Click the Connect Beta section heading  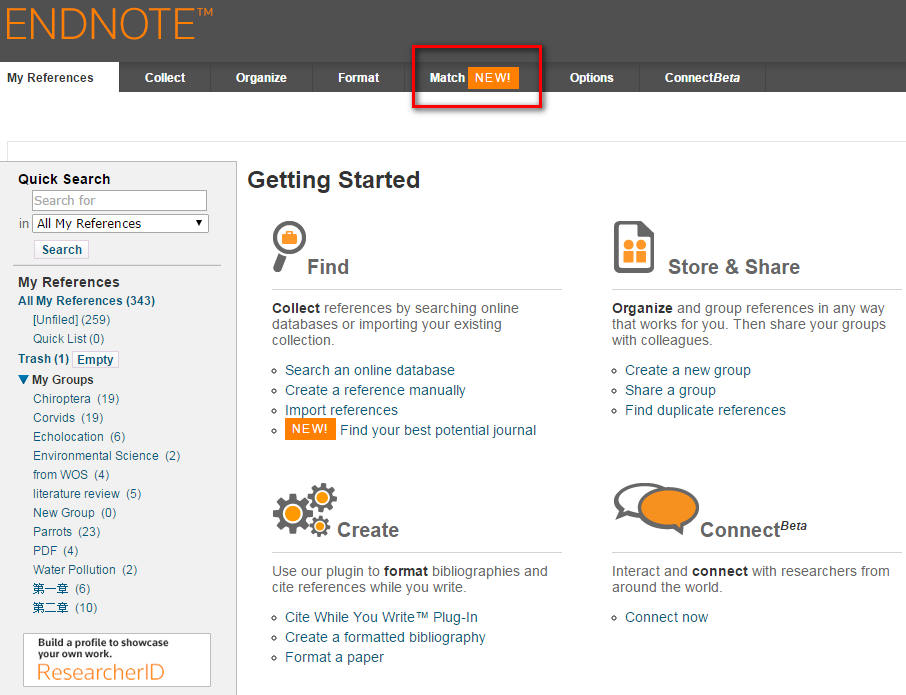(x=753, y=529)
